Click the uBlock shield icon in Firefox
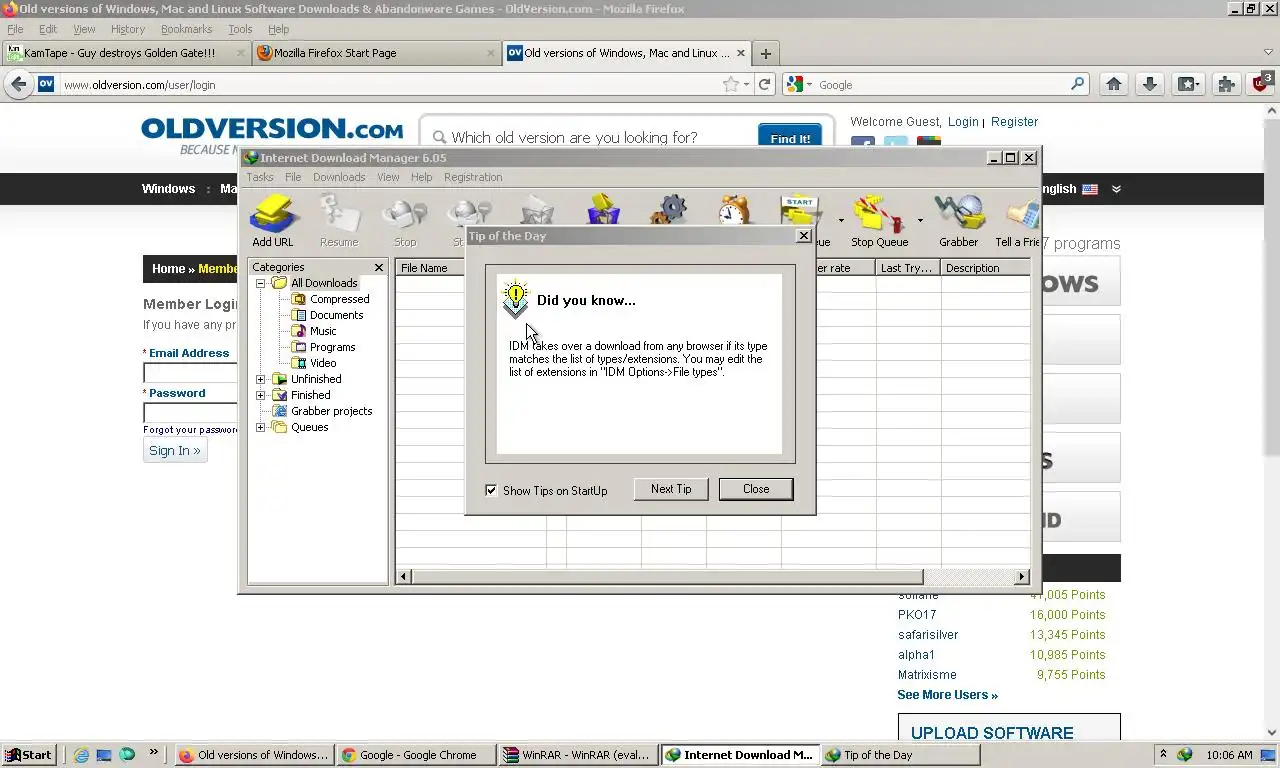Screen dimensions: 1280x768 click(1261, 83)
